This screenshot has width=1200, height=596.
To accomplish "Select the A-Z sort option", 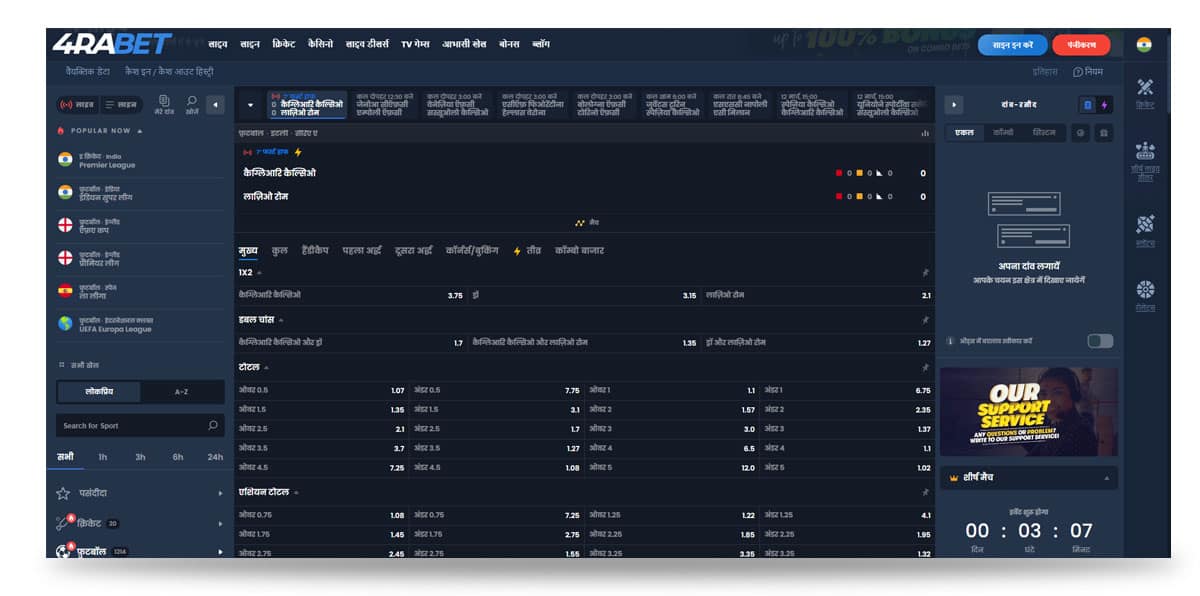I will pyautogui.click(x=182, y=391).
